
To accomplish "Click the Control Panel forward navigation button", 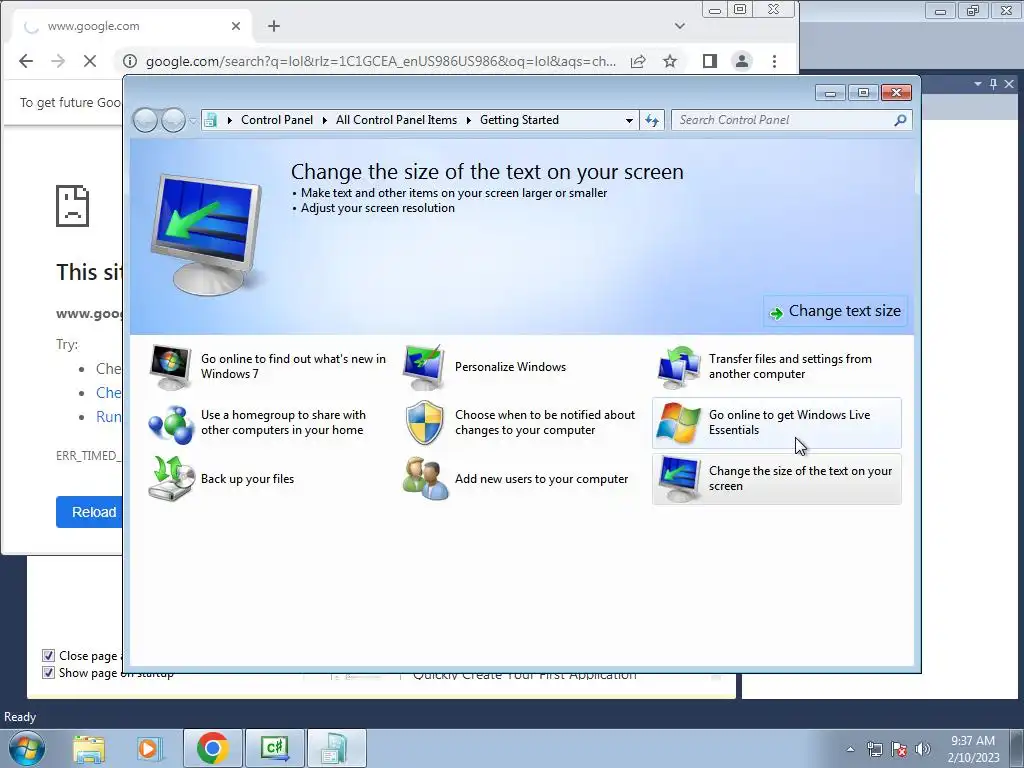I will pos(173,120).
